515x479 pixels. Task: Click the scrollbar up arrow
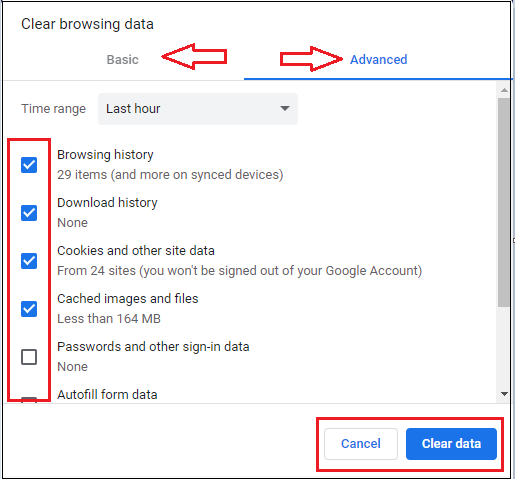pyautogui.click(x=504, y=90)
